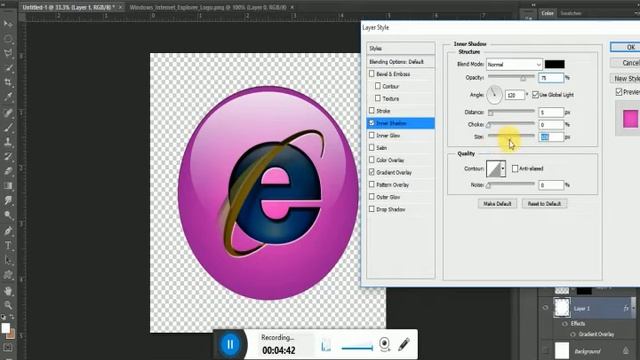Enable the Pattern Overlay checkbox
The width and height of the screenshot is (640, 360).
(371, 184)
